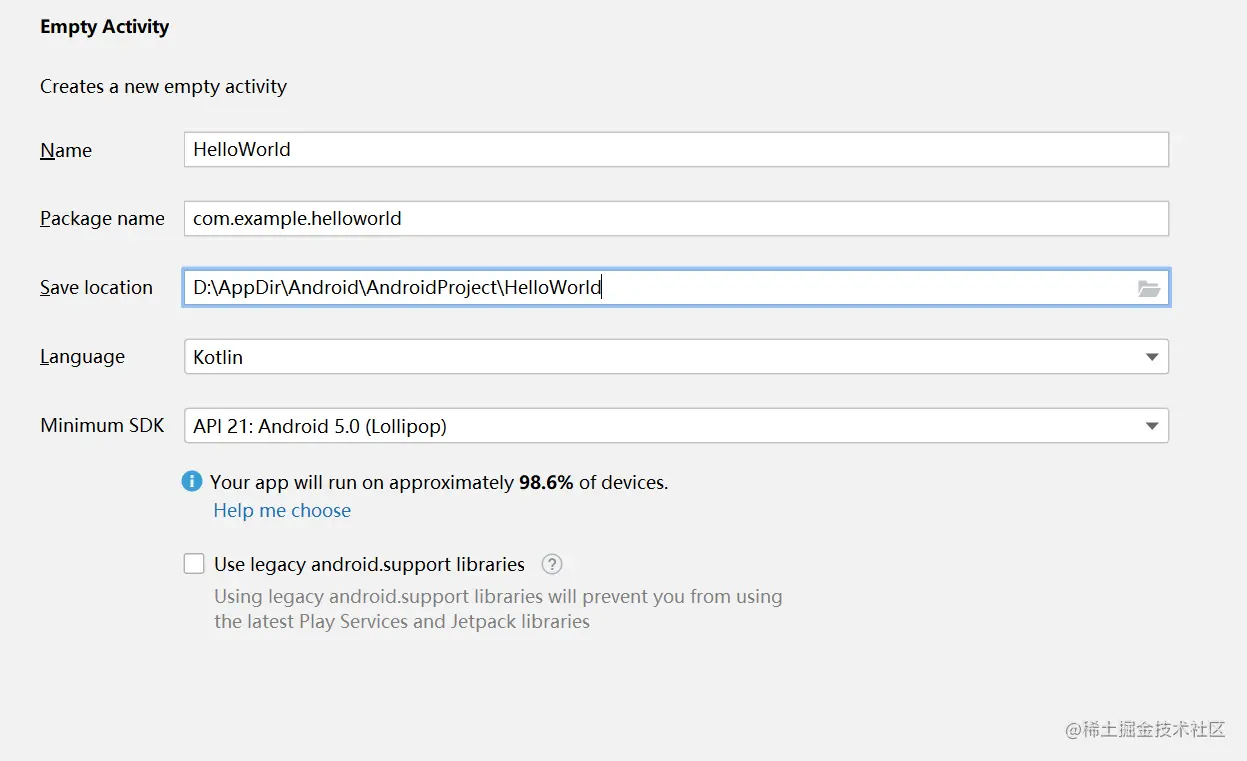The width and height of the screenshot is (1247, 761).
Task: Expand the Minimum SDK dropdown arrow
Action: tap(1152, 426)
